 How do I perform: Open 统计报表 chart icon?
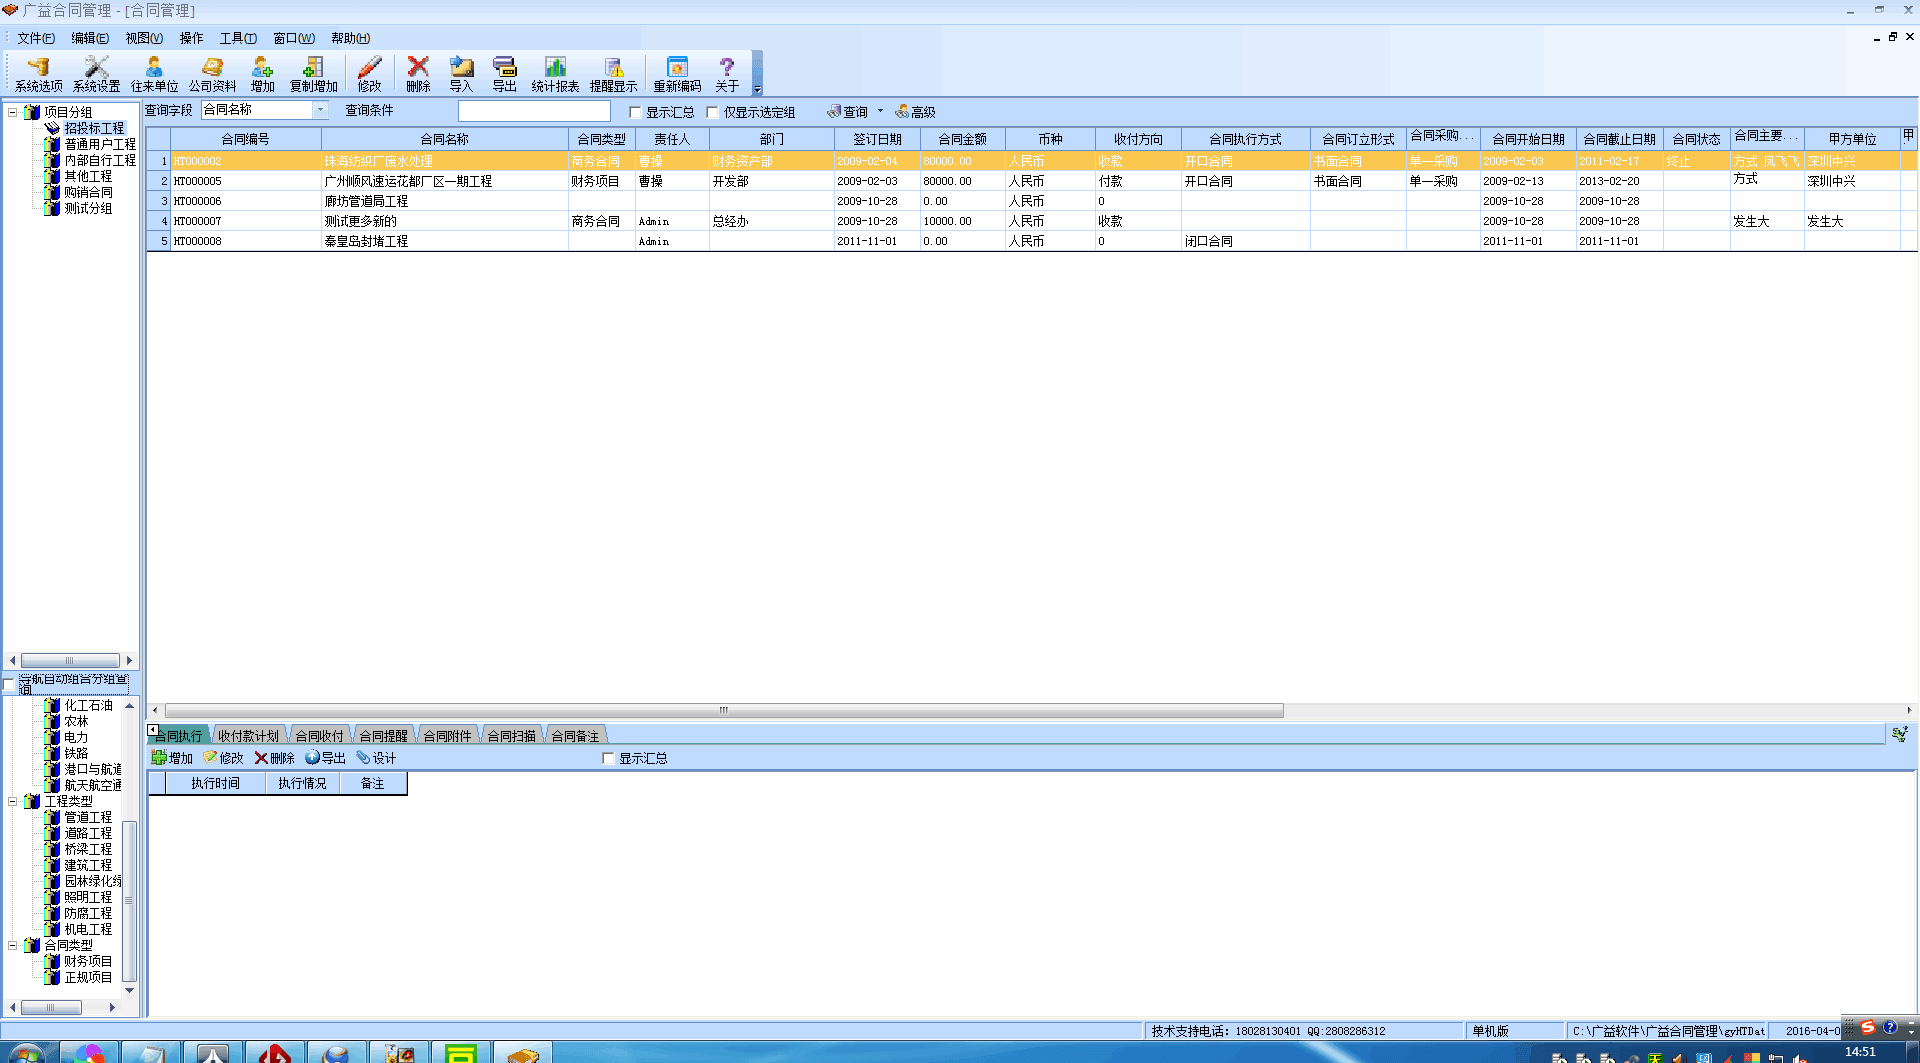555,75
